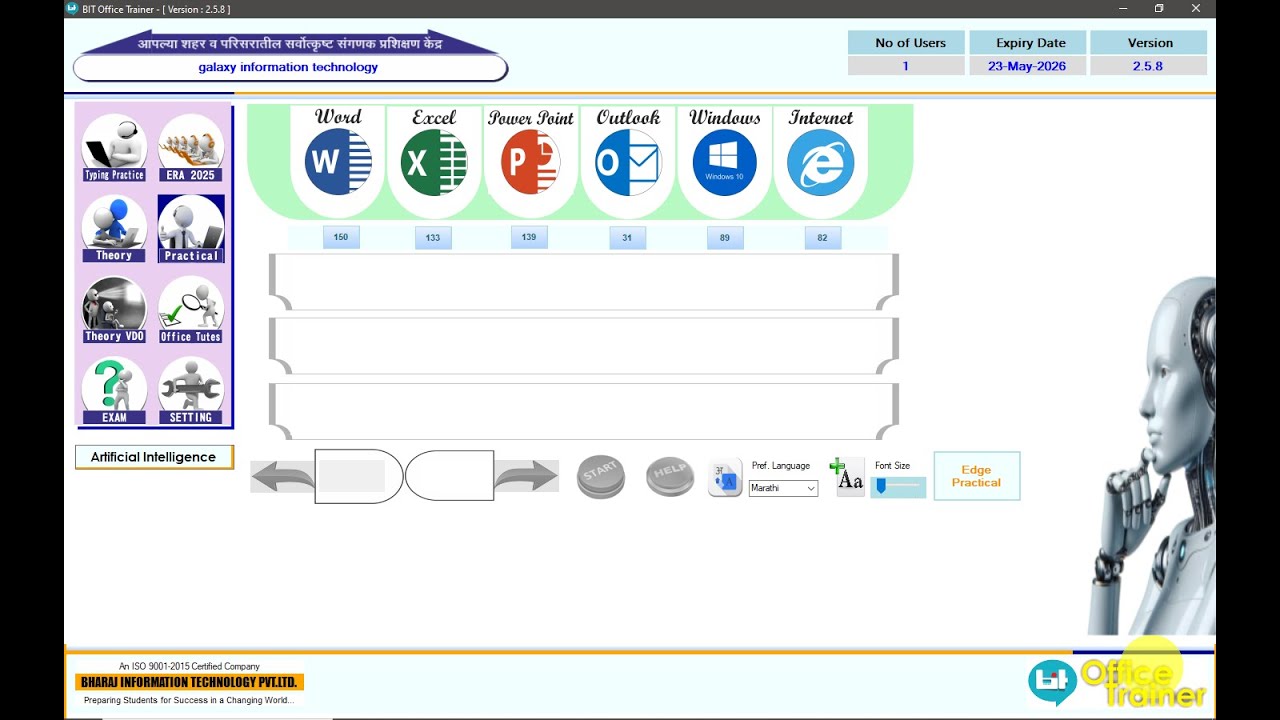This screenshot has width=1280, height=720.
Task: Click the font size Aa icon
Action: click(x=847, y=477)
